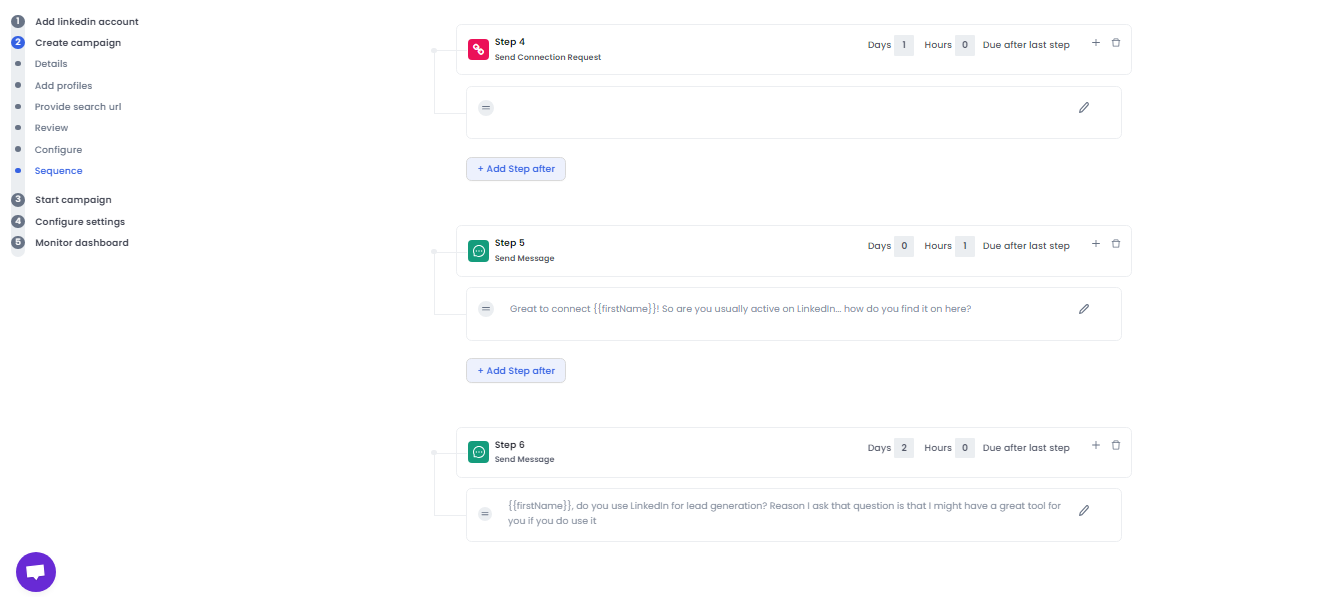
Task: Click Add Step after below Step 4
Action: (x=516, y=169)
